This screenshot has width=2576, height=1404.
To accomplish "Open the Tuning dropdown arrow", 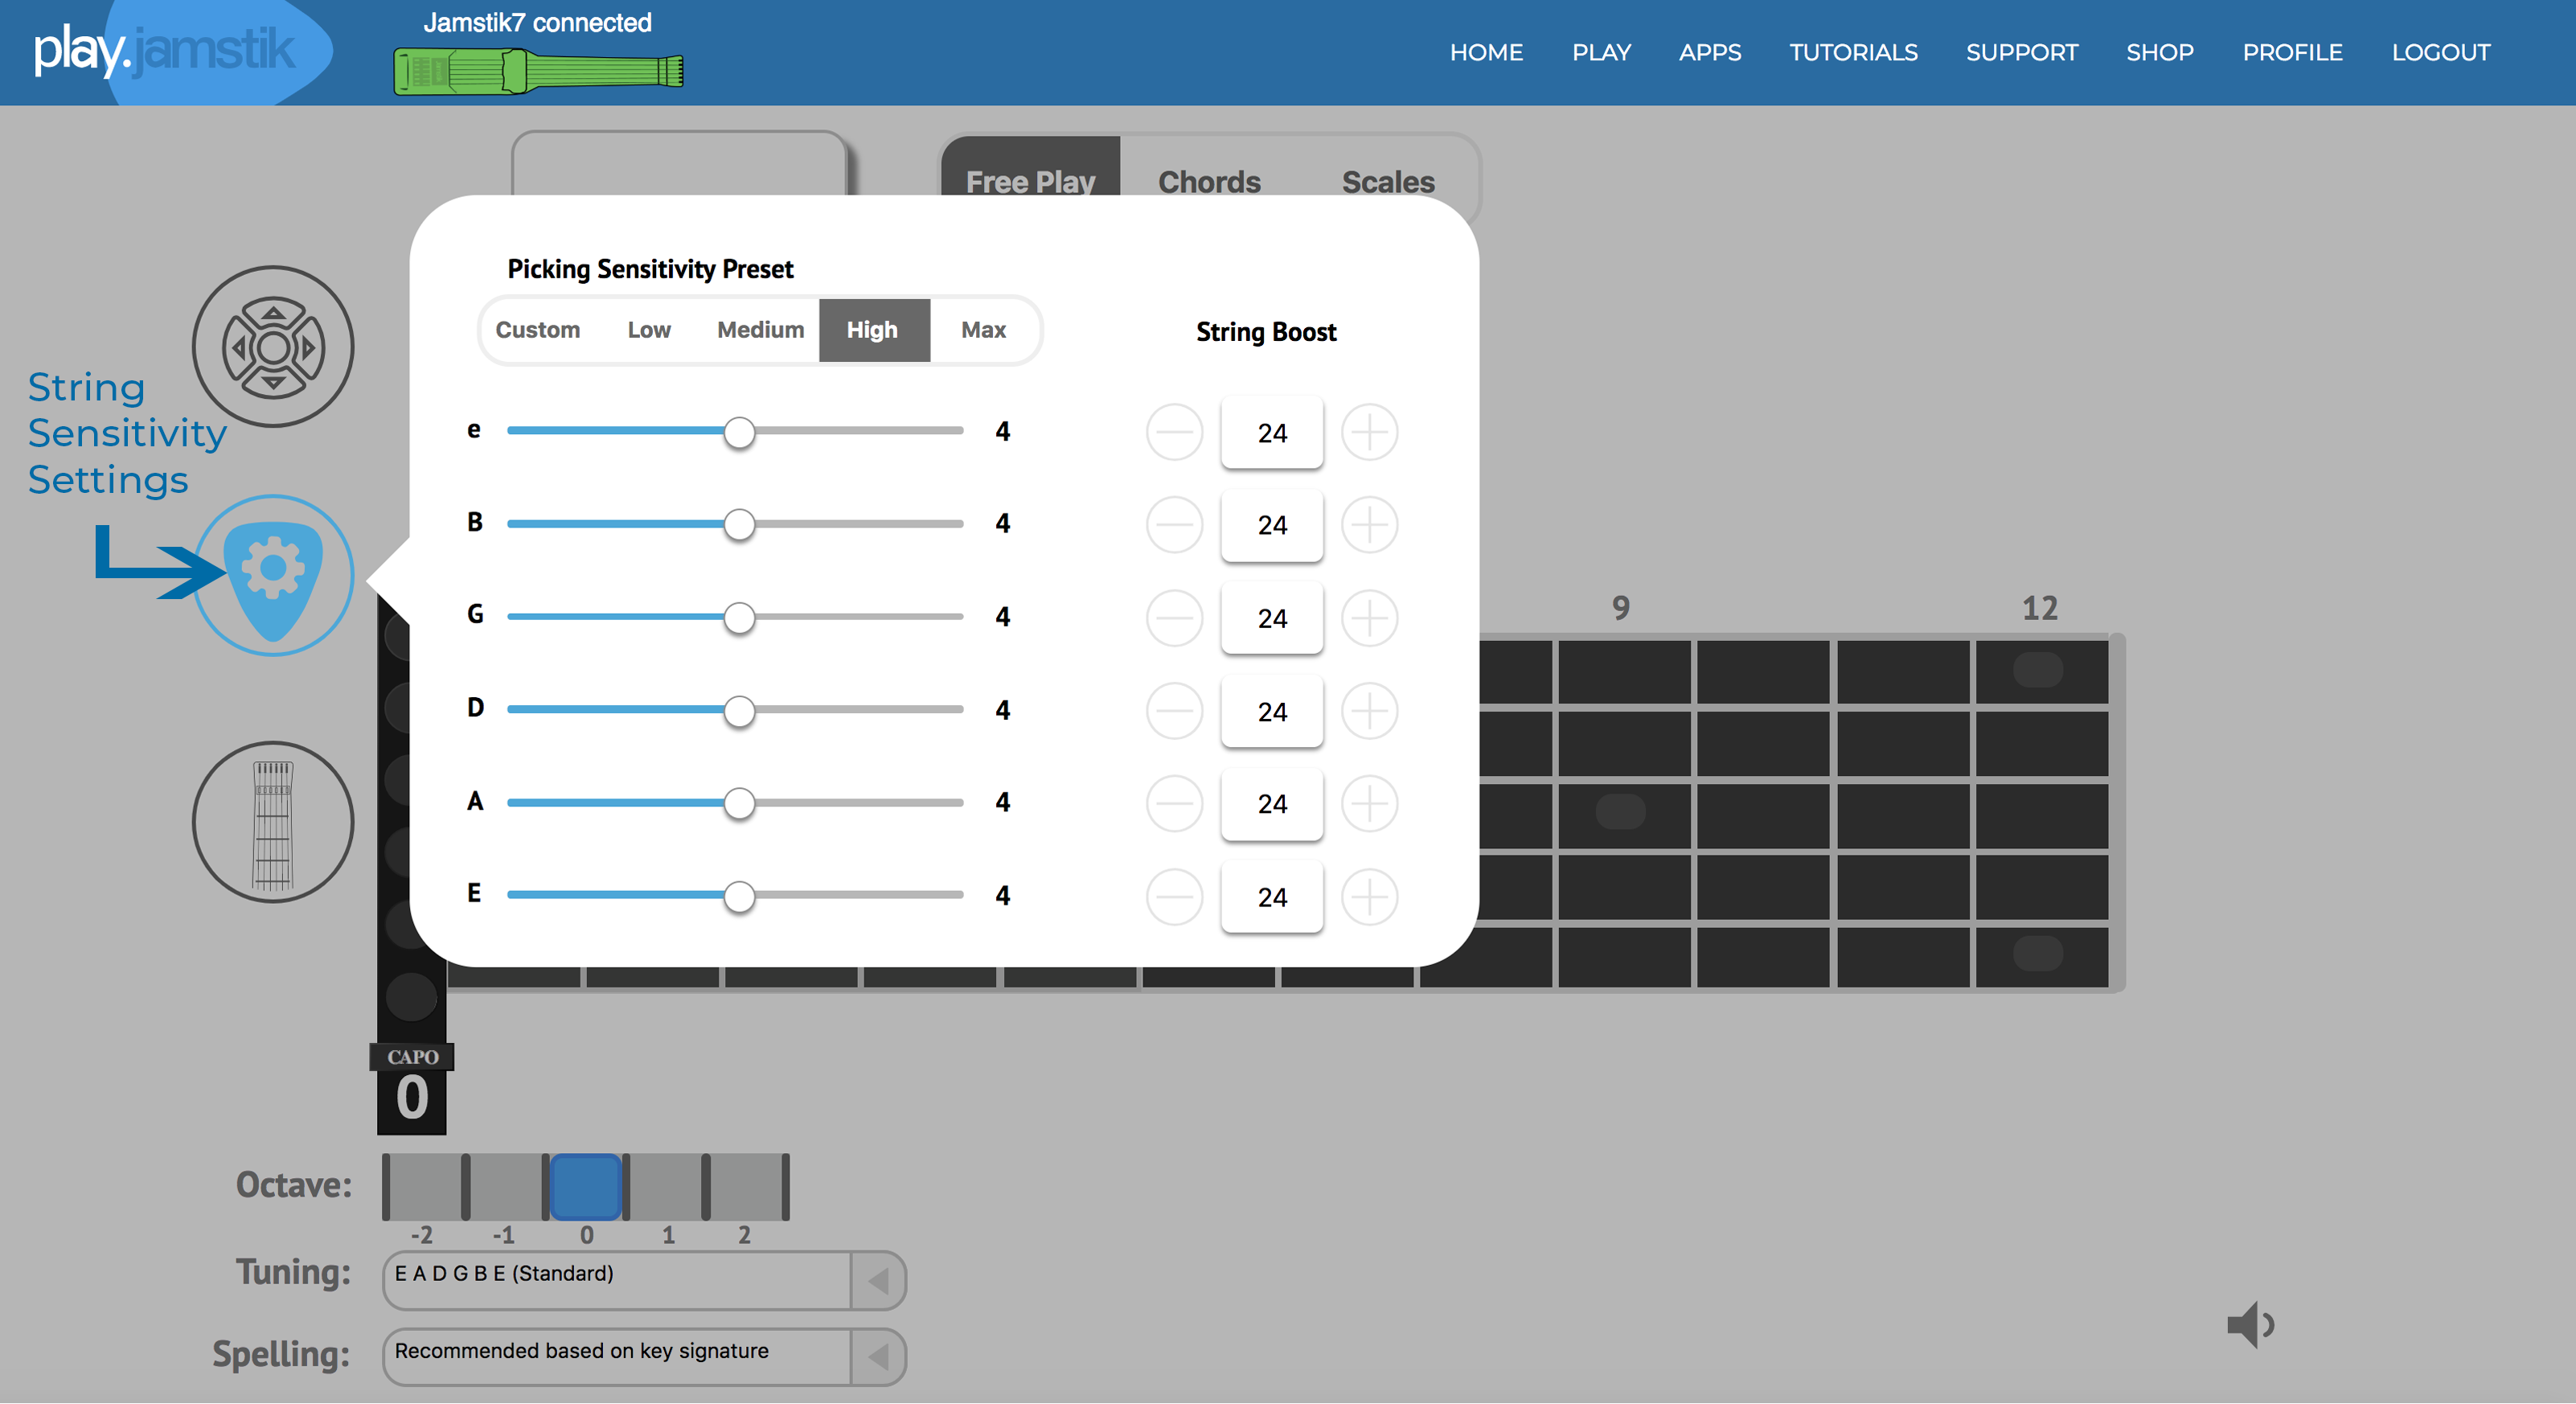I will pyautogui.click(x=878, y=1280).
